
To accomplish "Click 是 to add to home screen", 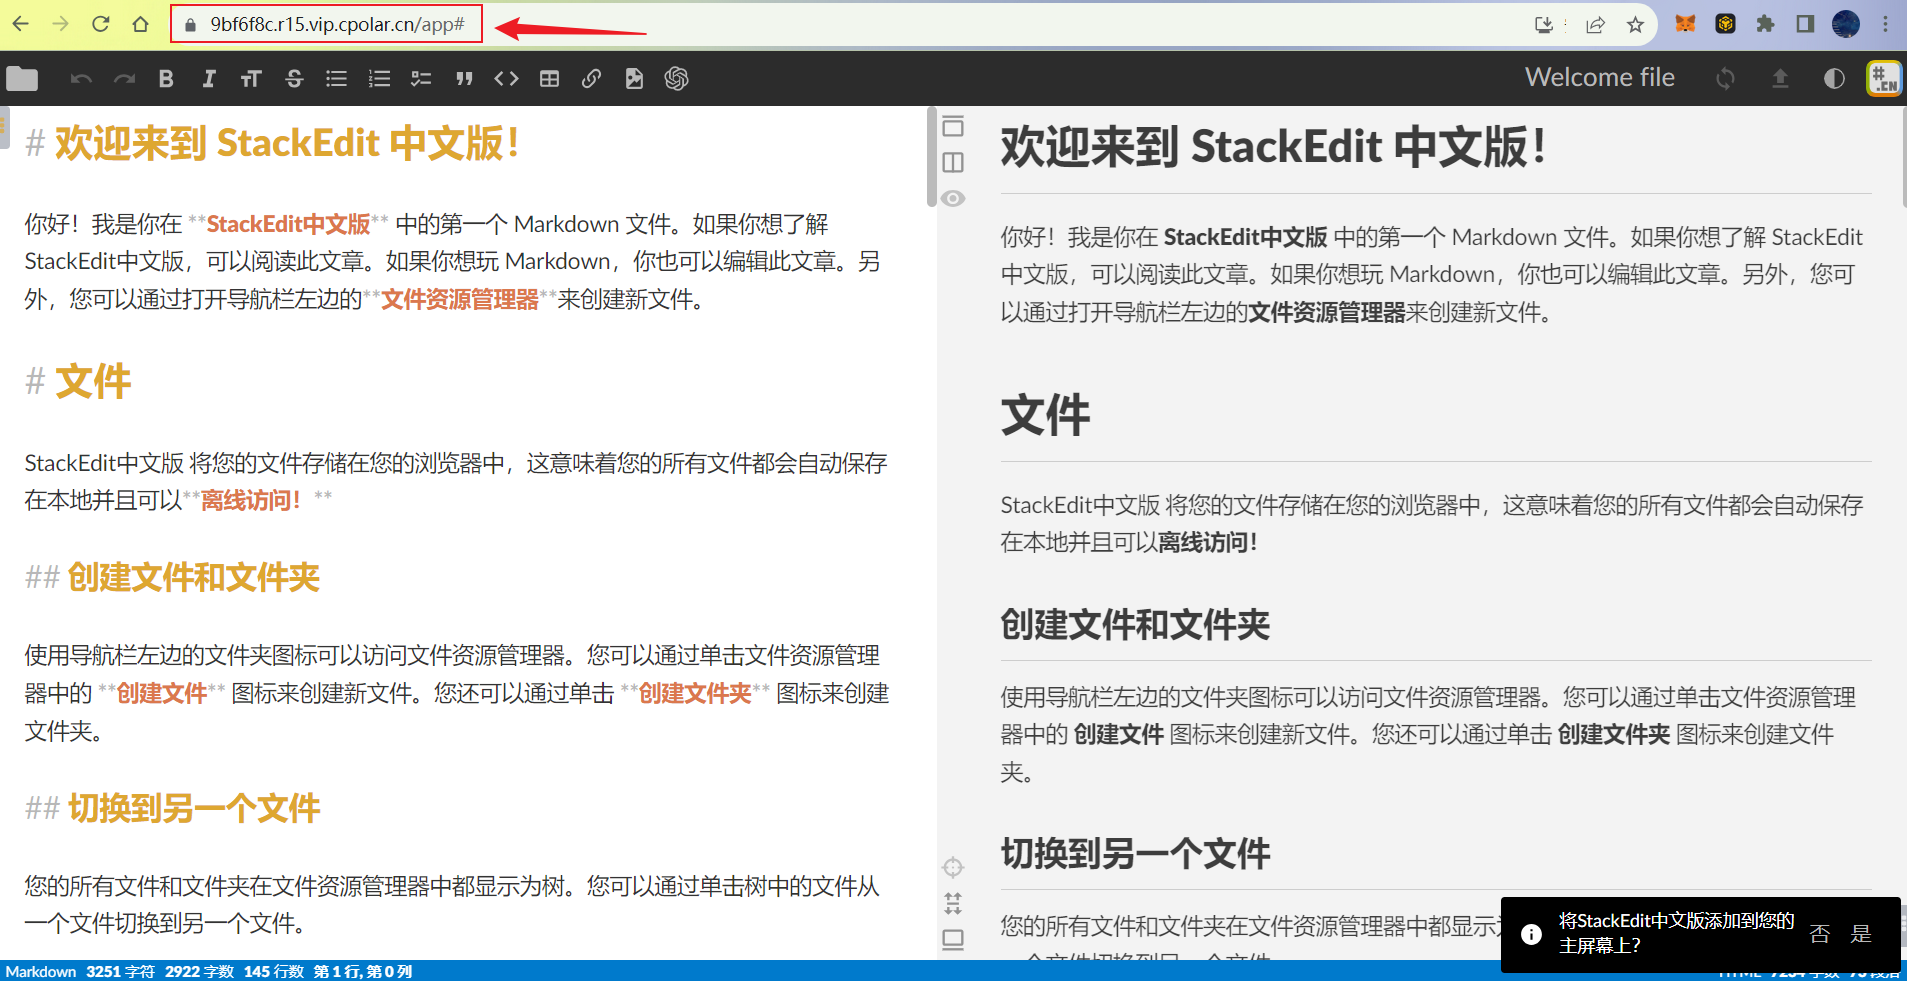I will [x=1861, y=934].
